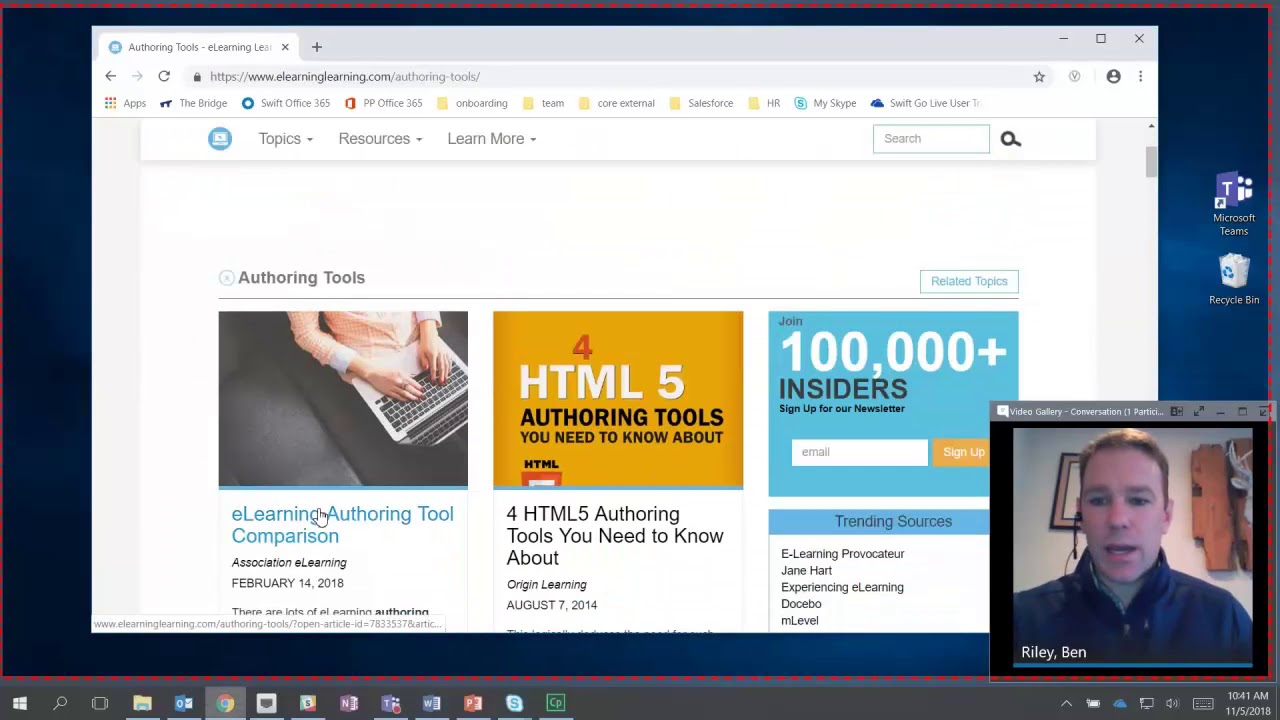1280x720 pixels.
Task: Open the Docebo trending source
Action: click(x=801, y=604)
